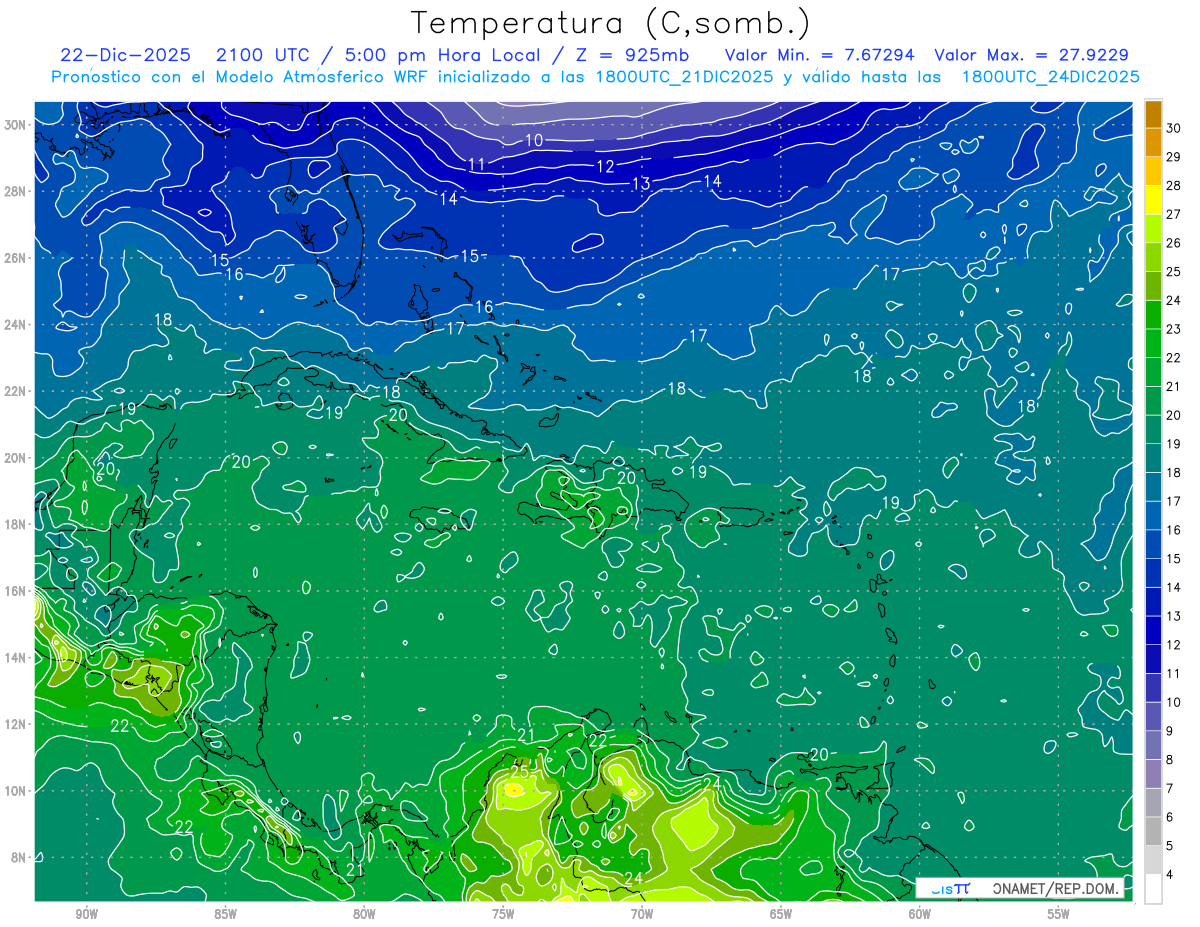Screen dimensions: 1200x927
Task: Click the '28N' latitude axis label
Action: [17, 191]
